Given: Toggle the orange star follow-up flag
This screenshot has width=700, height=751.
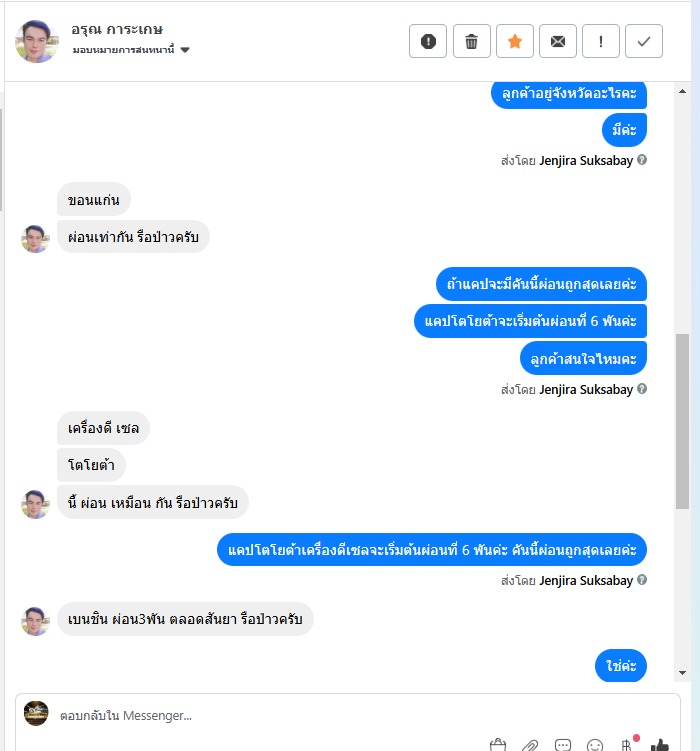Looking at the screenshot, I should [515, 41].
